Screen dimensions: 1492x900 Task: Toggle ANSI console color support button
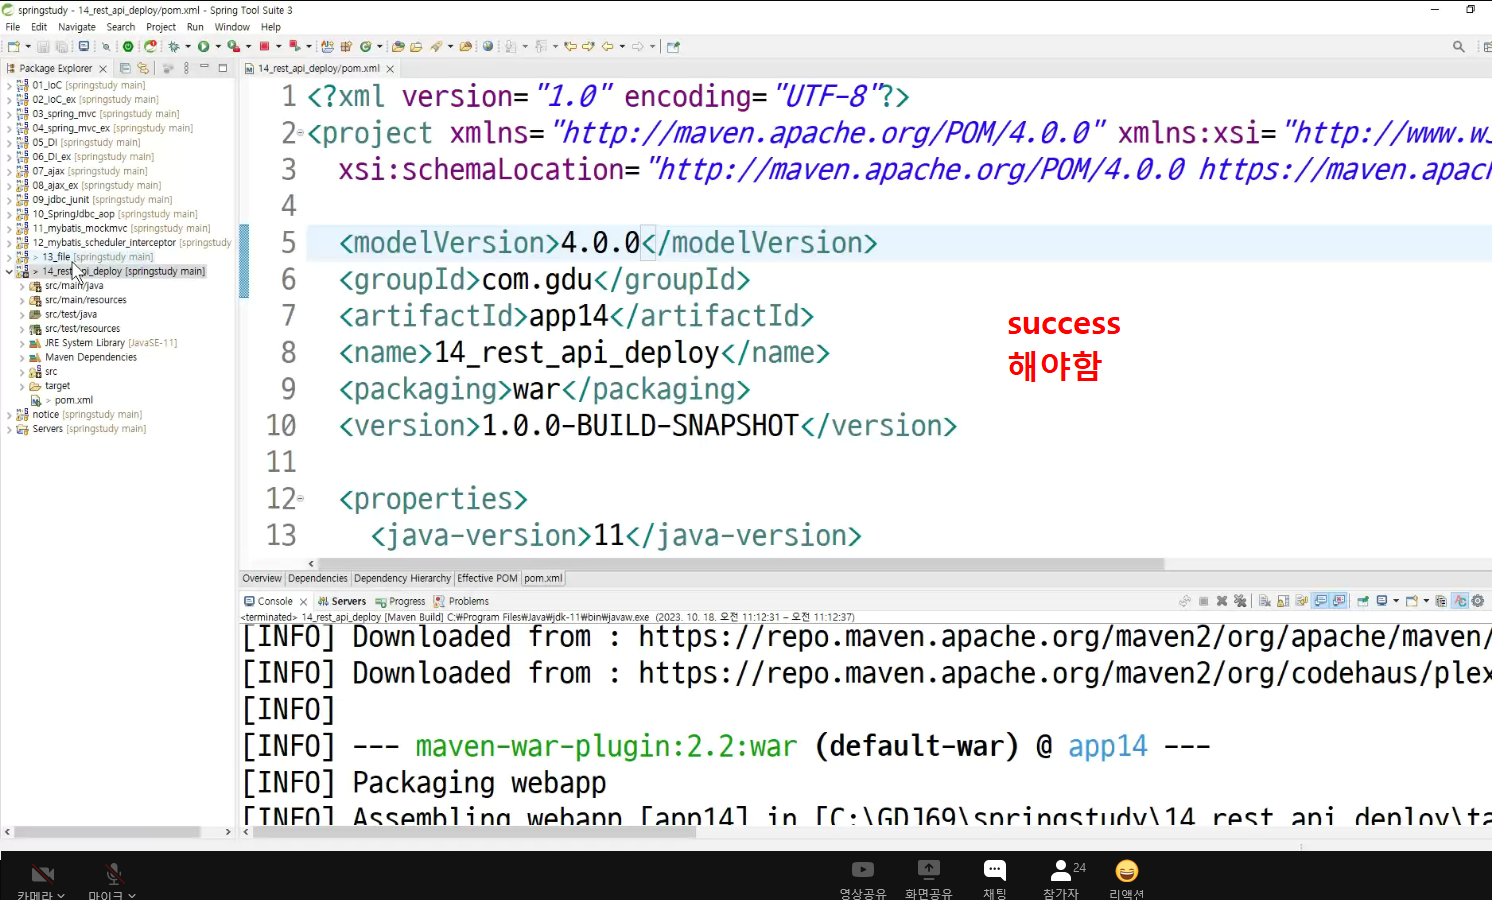click(1460, 601)
